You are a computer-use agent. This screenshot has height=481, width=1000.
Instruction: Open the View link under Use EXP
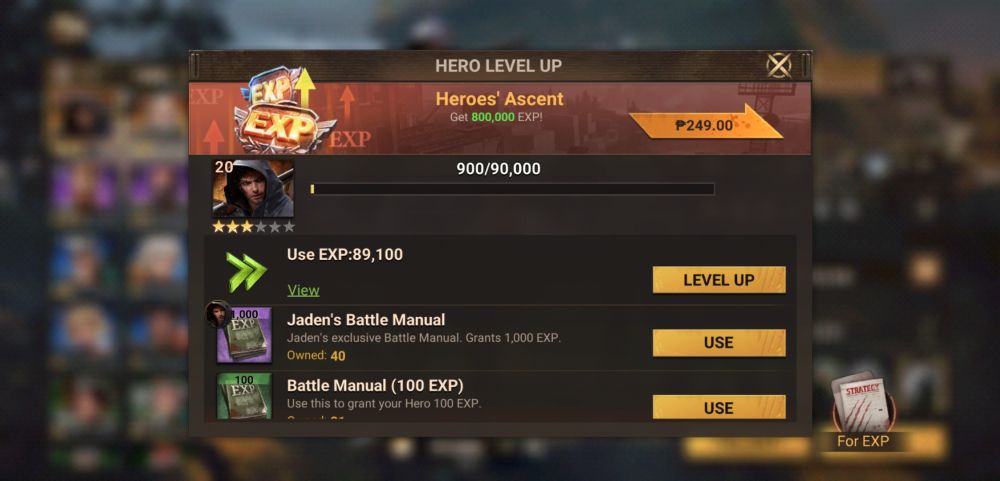[x=303, y=290]
